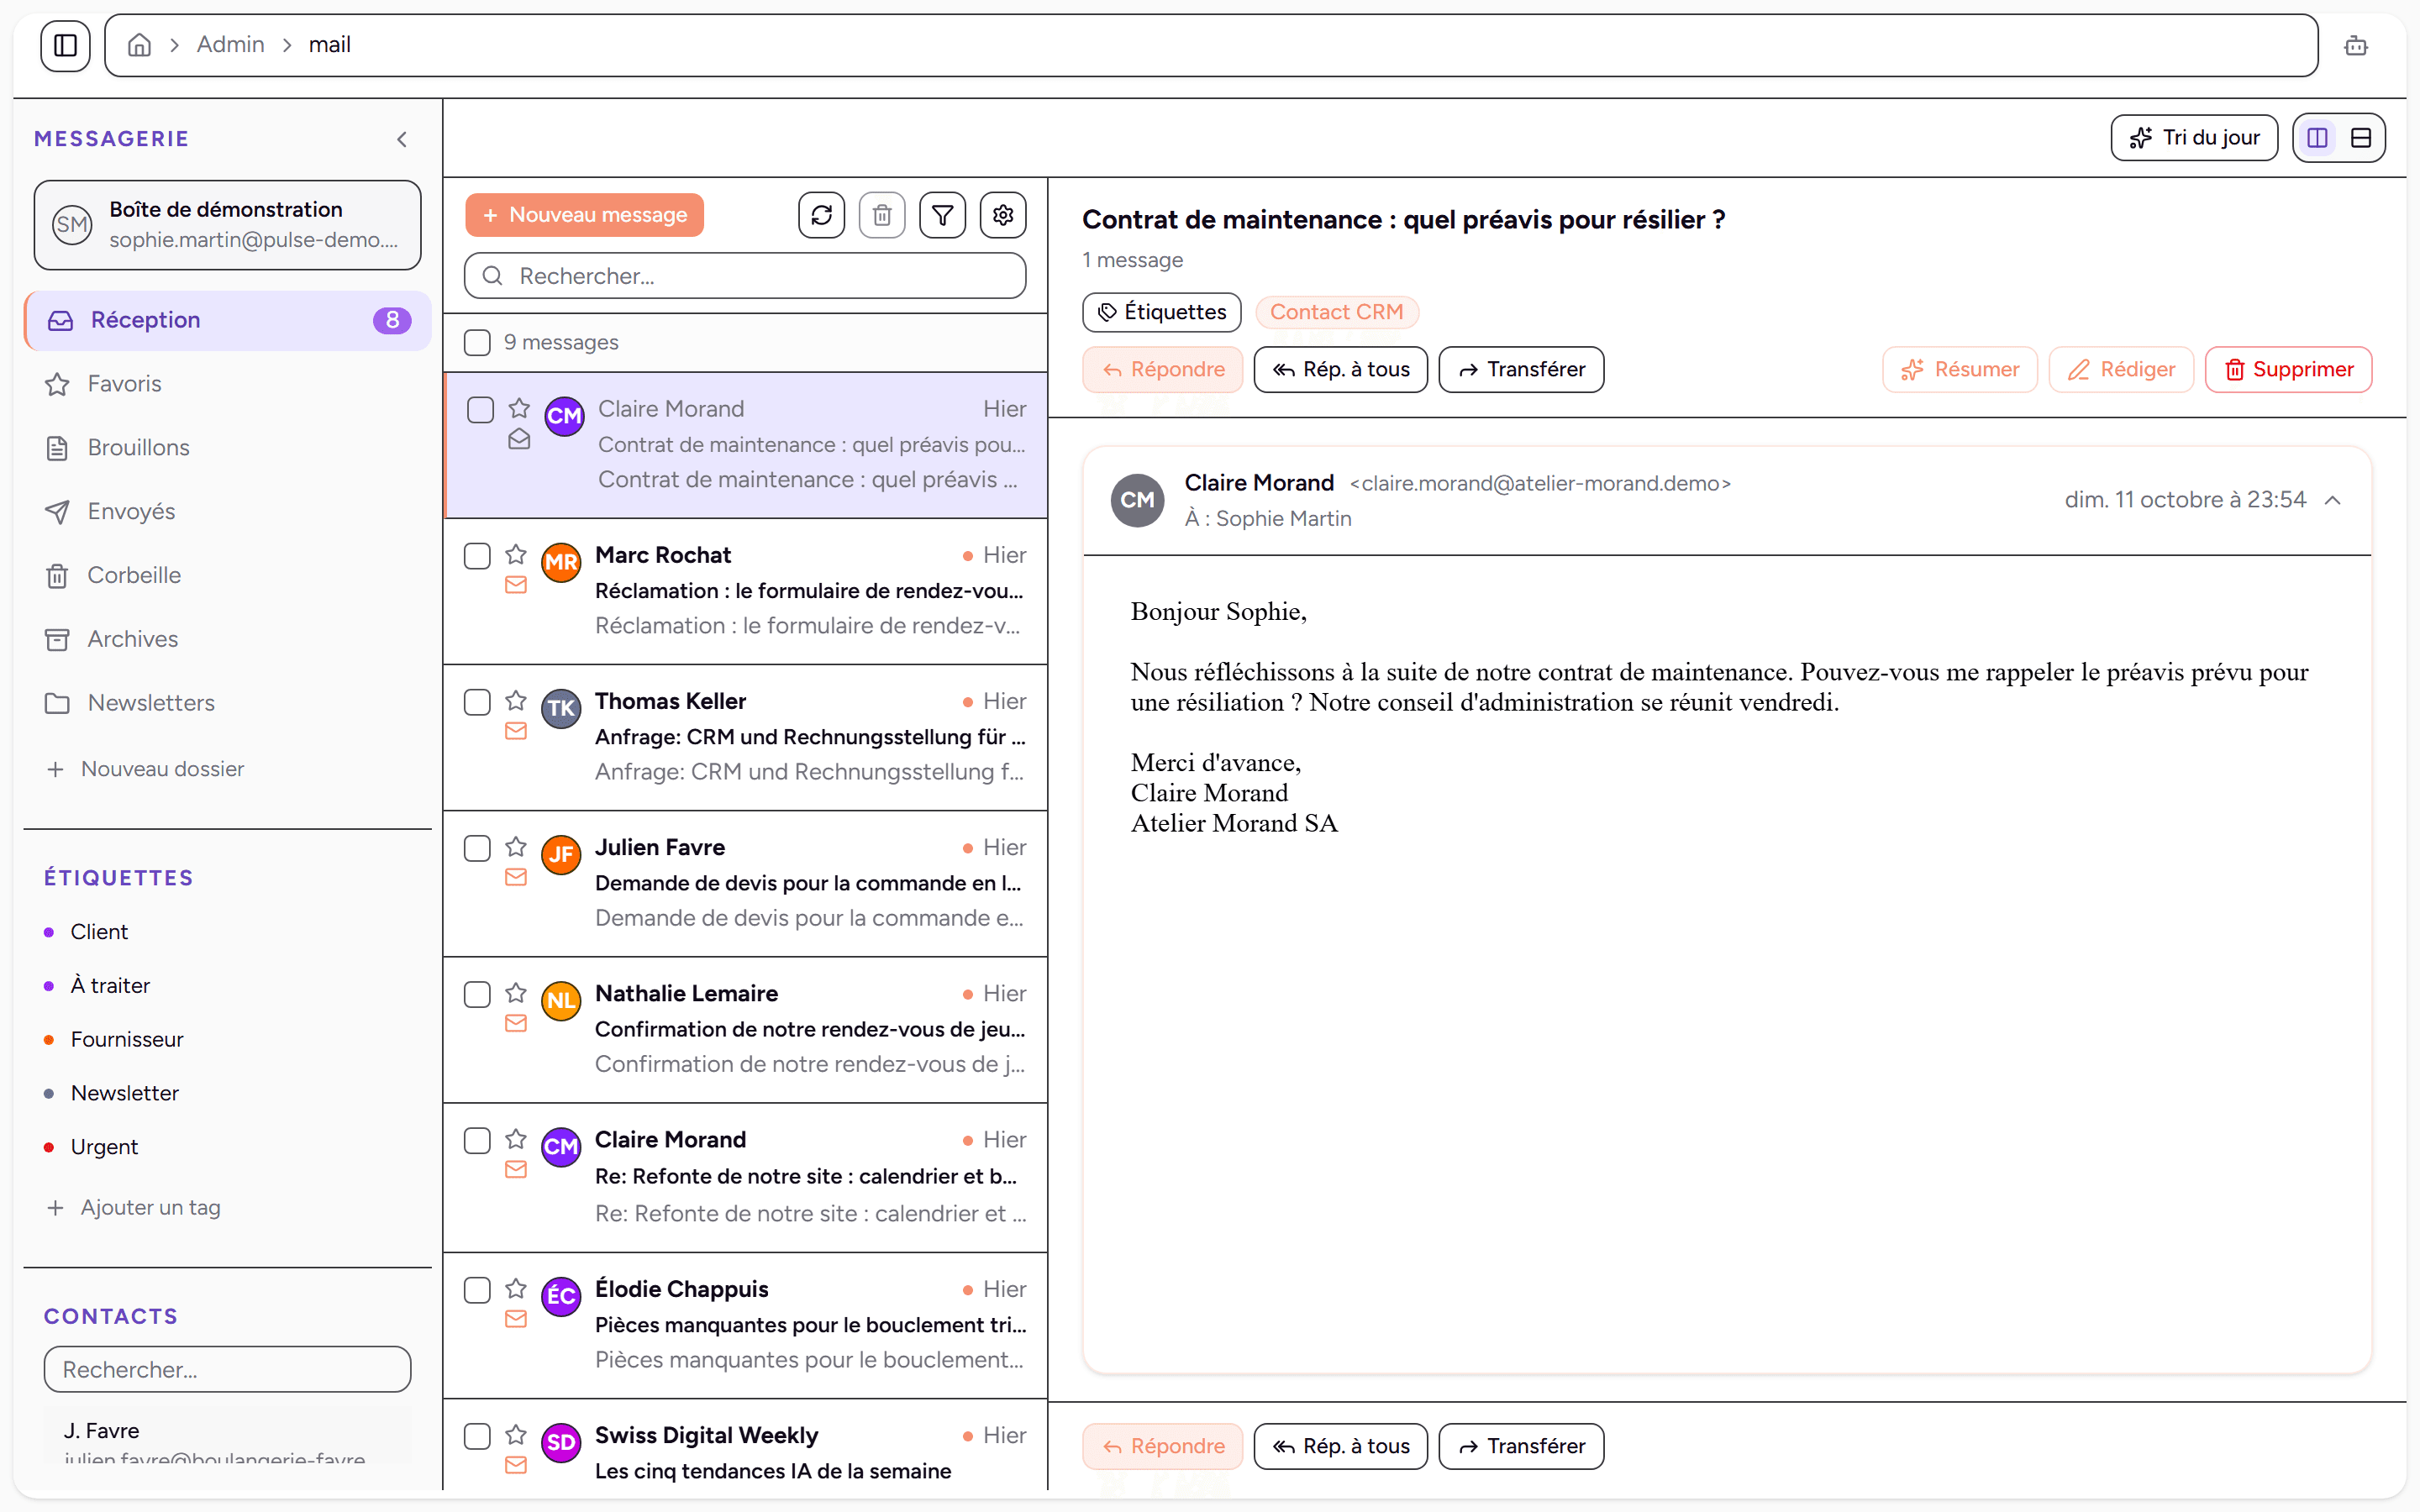Toggle read status on Élodie Chappuis's email

click(x=516, y=1319)
